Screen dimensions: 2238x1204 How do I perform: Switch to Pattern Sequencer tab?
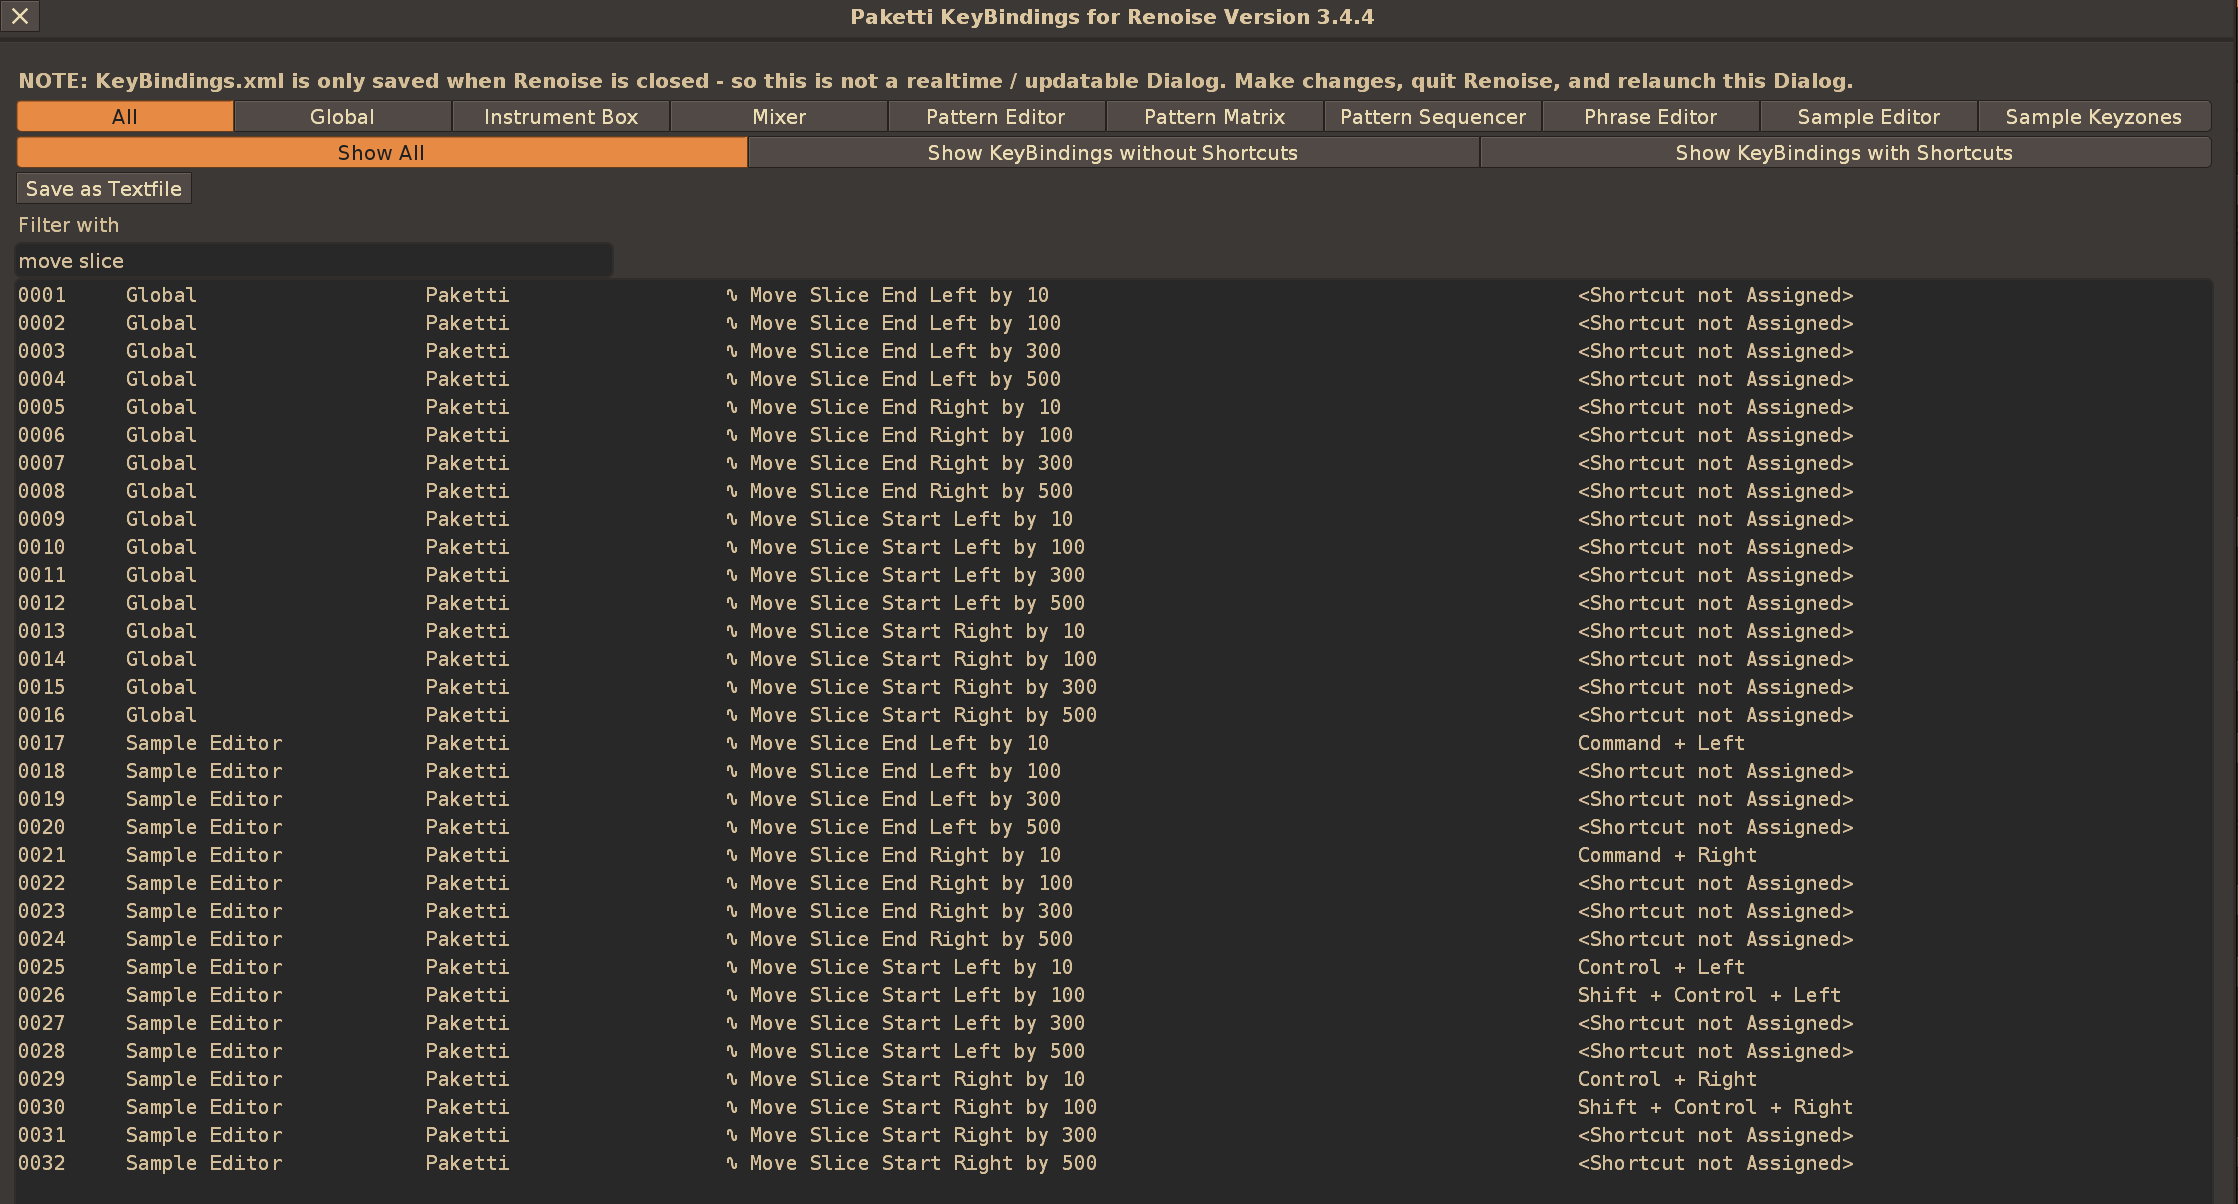tap(1432, 117)
